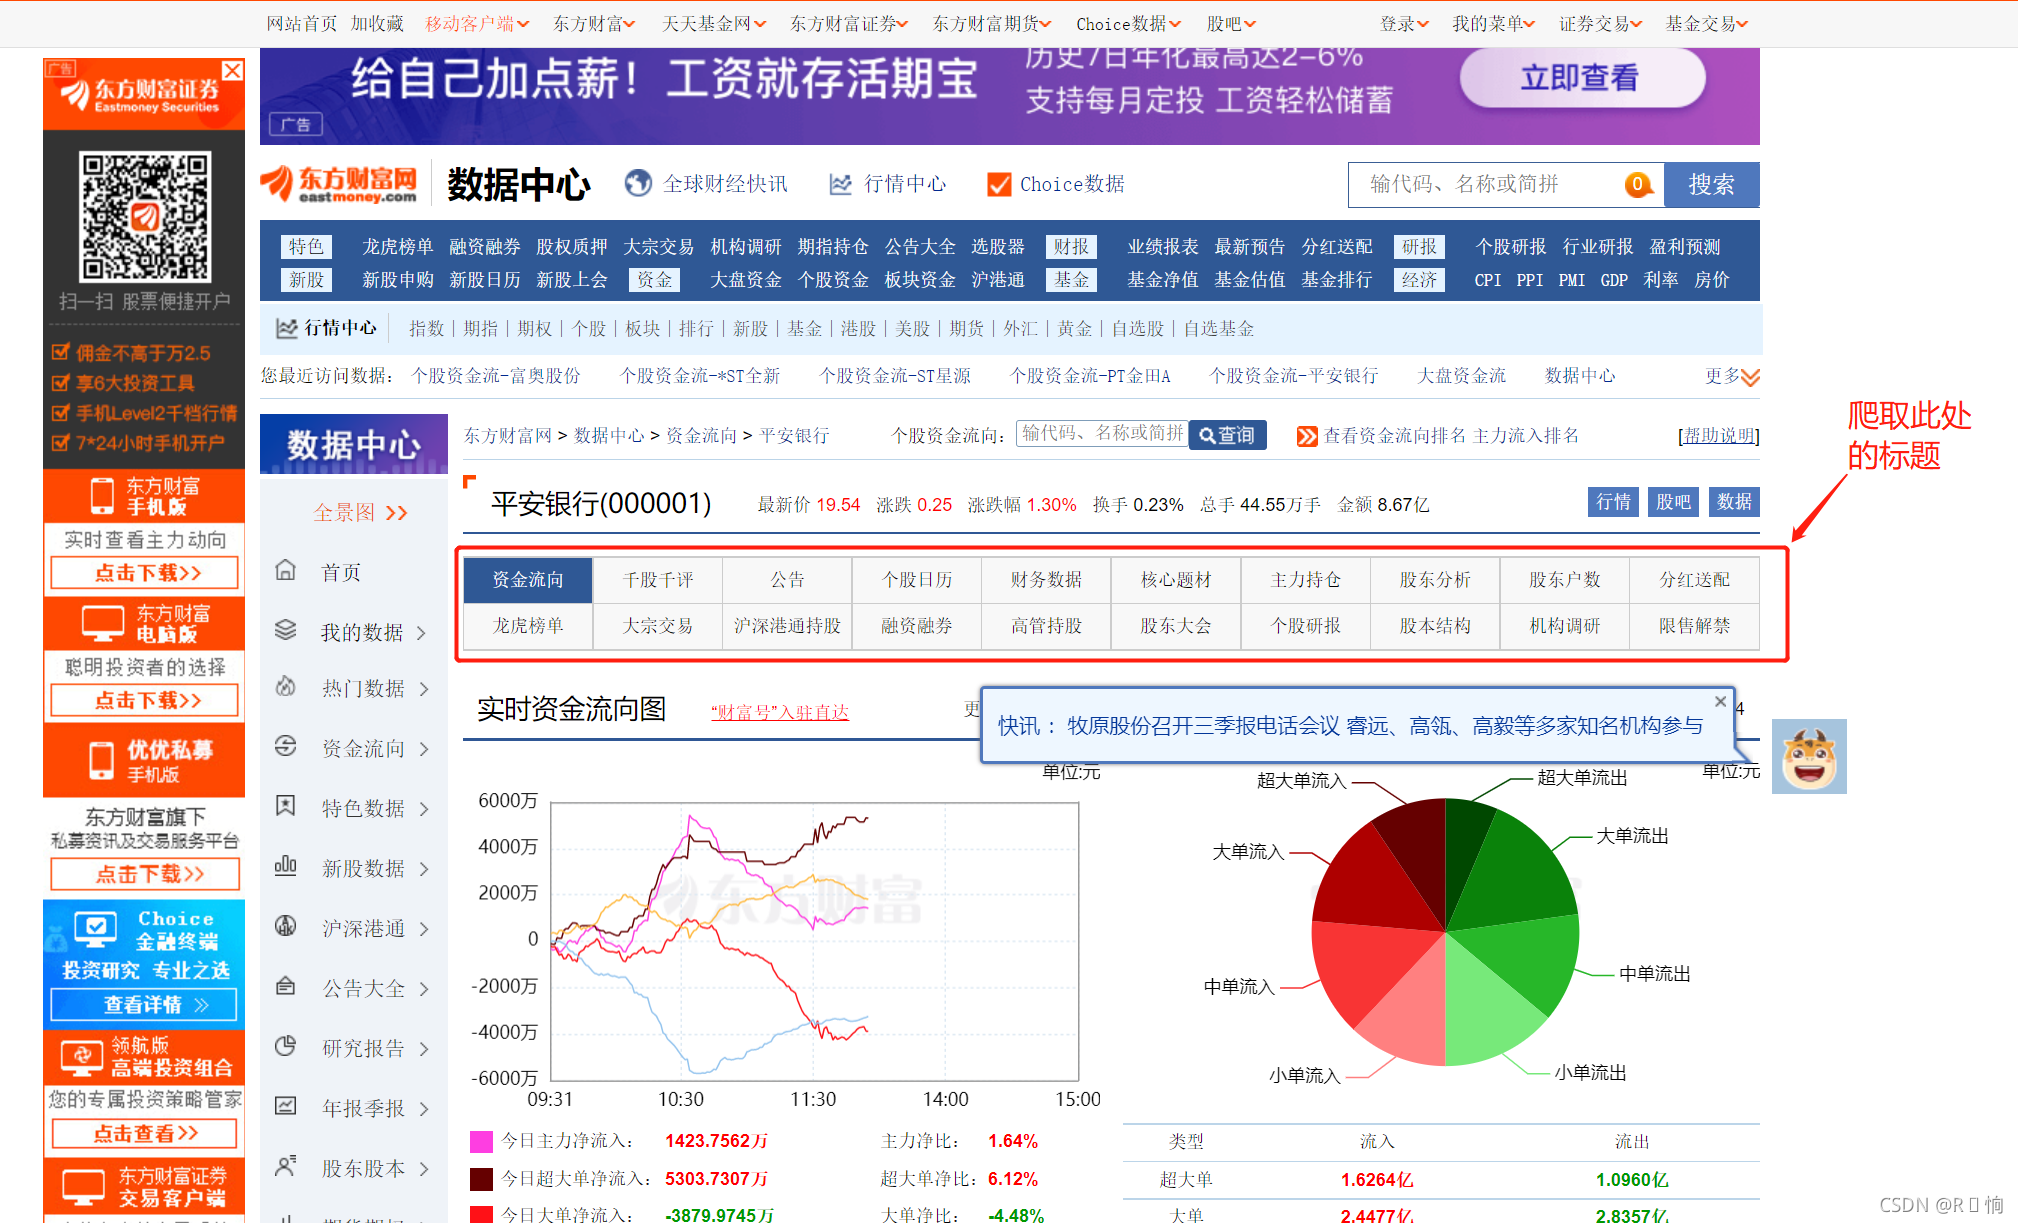Click the globe icon beside 沪深港通
Screen dimensions: 2018x1223
click(x=286, y=926)
